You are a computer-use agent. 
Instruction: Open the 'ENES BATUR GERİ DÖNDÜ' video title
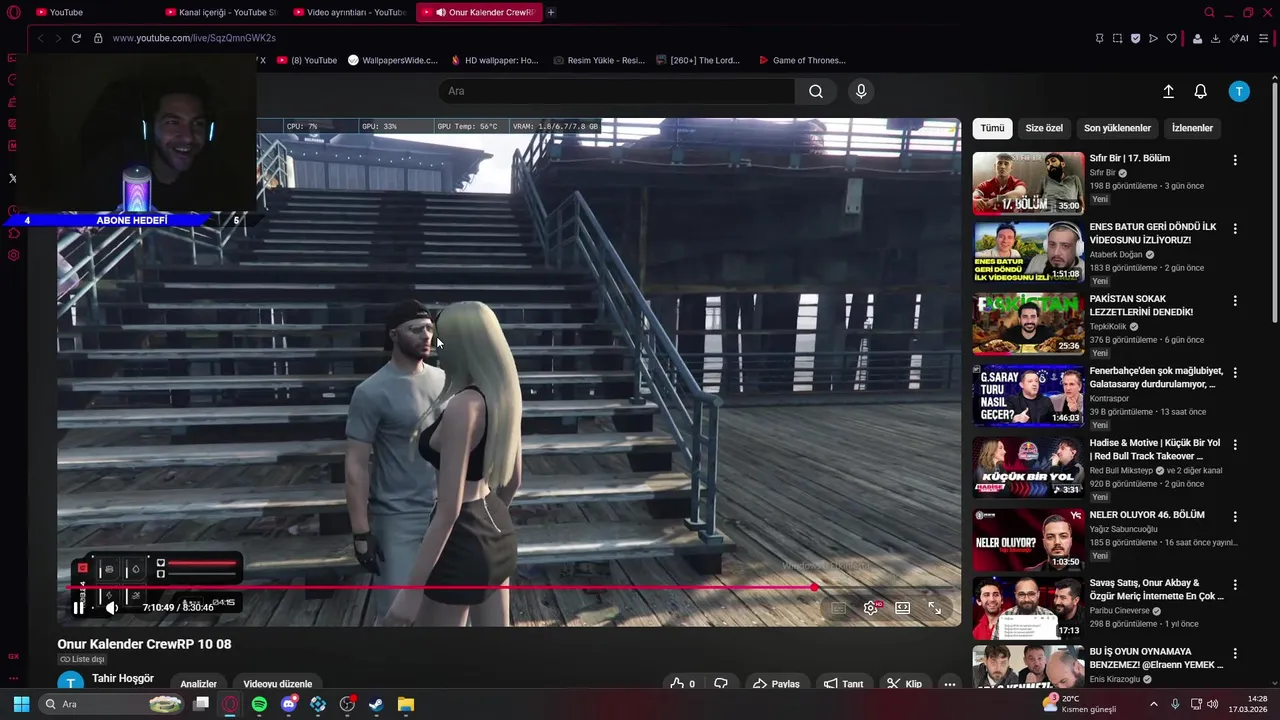click(x=1153, y=233)
